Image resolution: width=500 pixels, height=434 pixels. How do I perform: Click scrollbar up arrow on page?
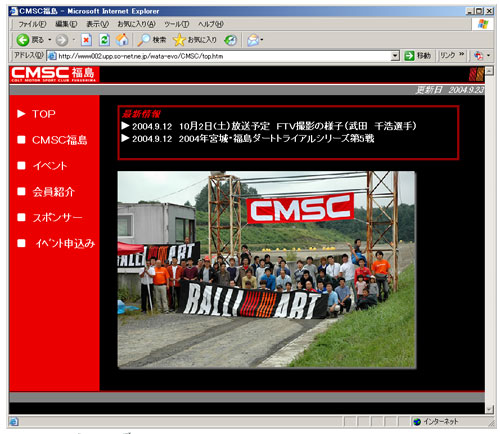489,70
